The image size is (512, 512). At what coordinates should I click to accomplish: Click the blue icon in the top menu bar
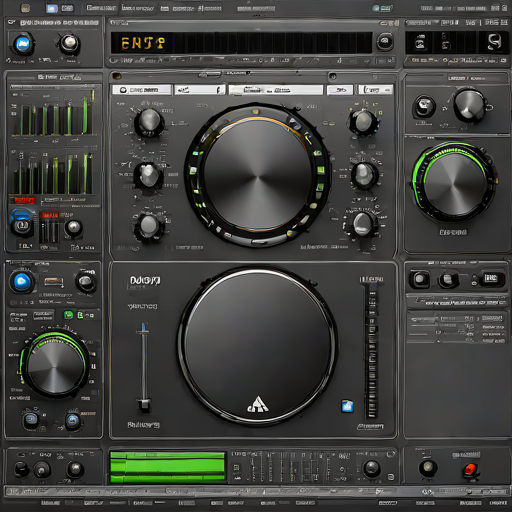51,8
